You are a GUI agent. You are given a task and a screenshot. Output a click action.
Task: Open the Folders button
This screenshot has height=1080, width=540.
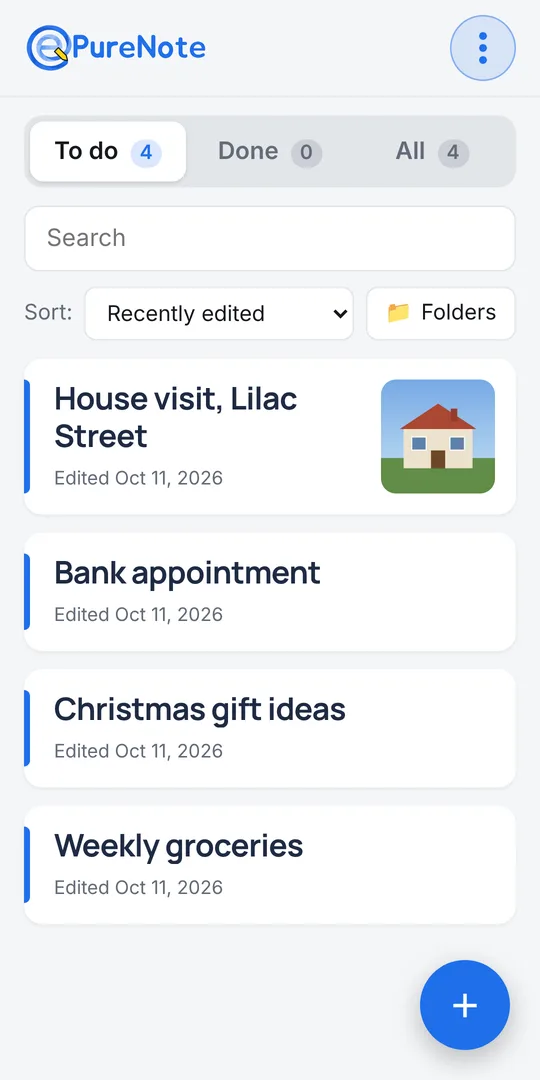(441, 313)
